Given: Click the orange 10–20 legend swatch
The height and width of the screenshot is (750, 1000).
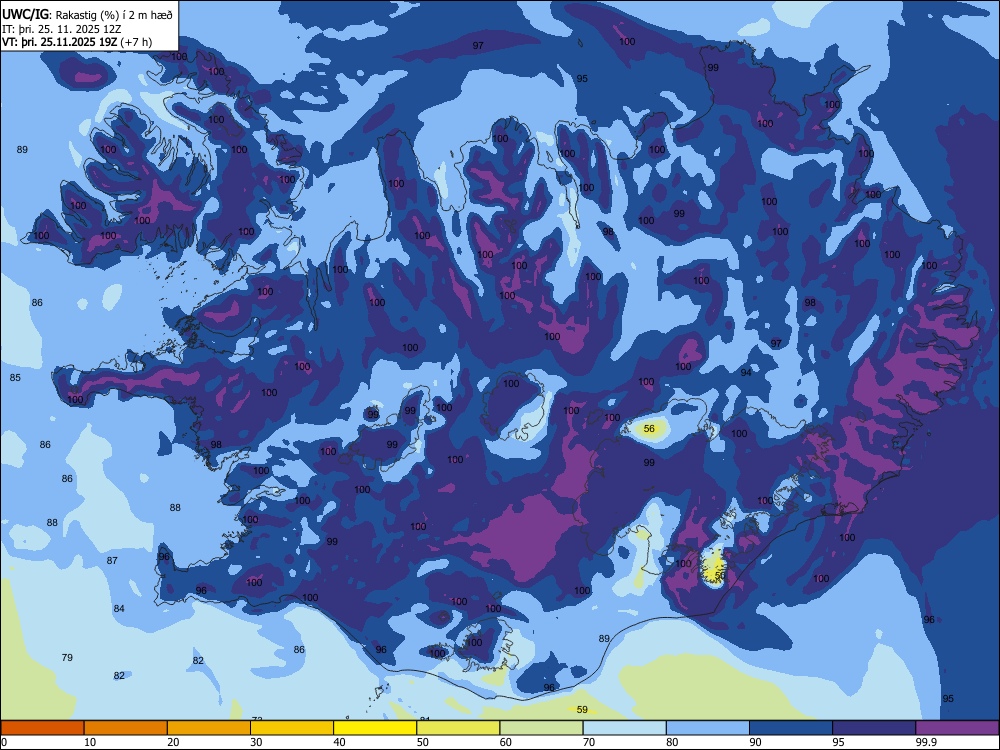Looking at the screenshot, I should point(126,728).
